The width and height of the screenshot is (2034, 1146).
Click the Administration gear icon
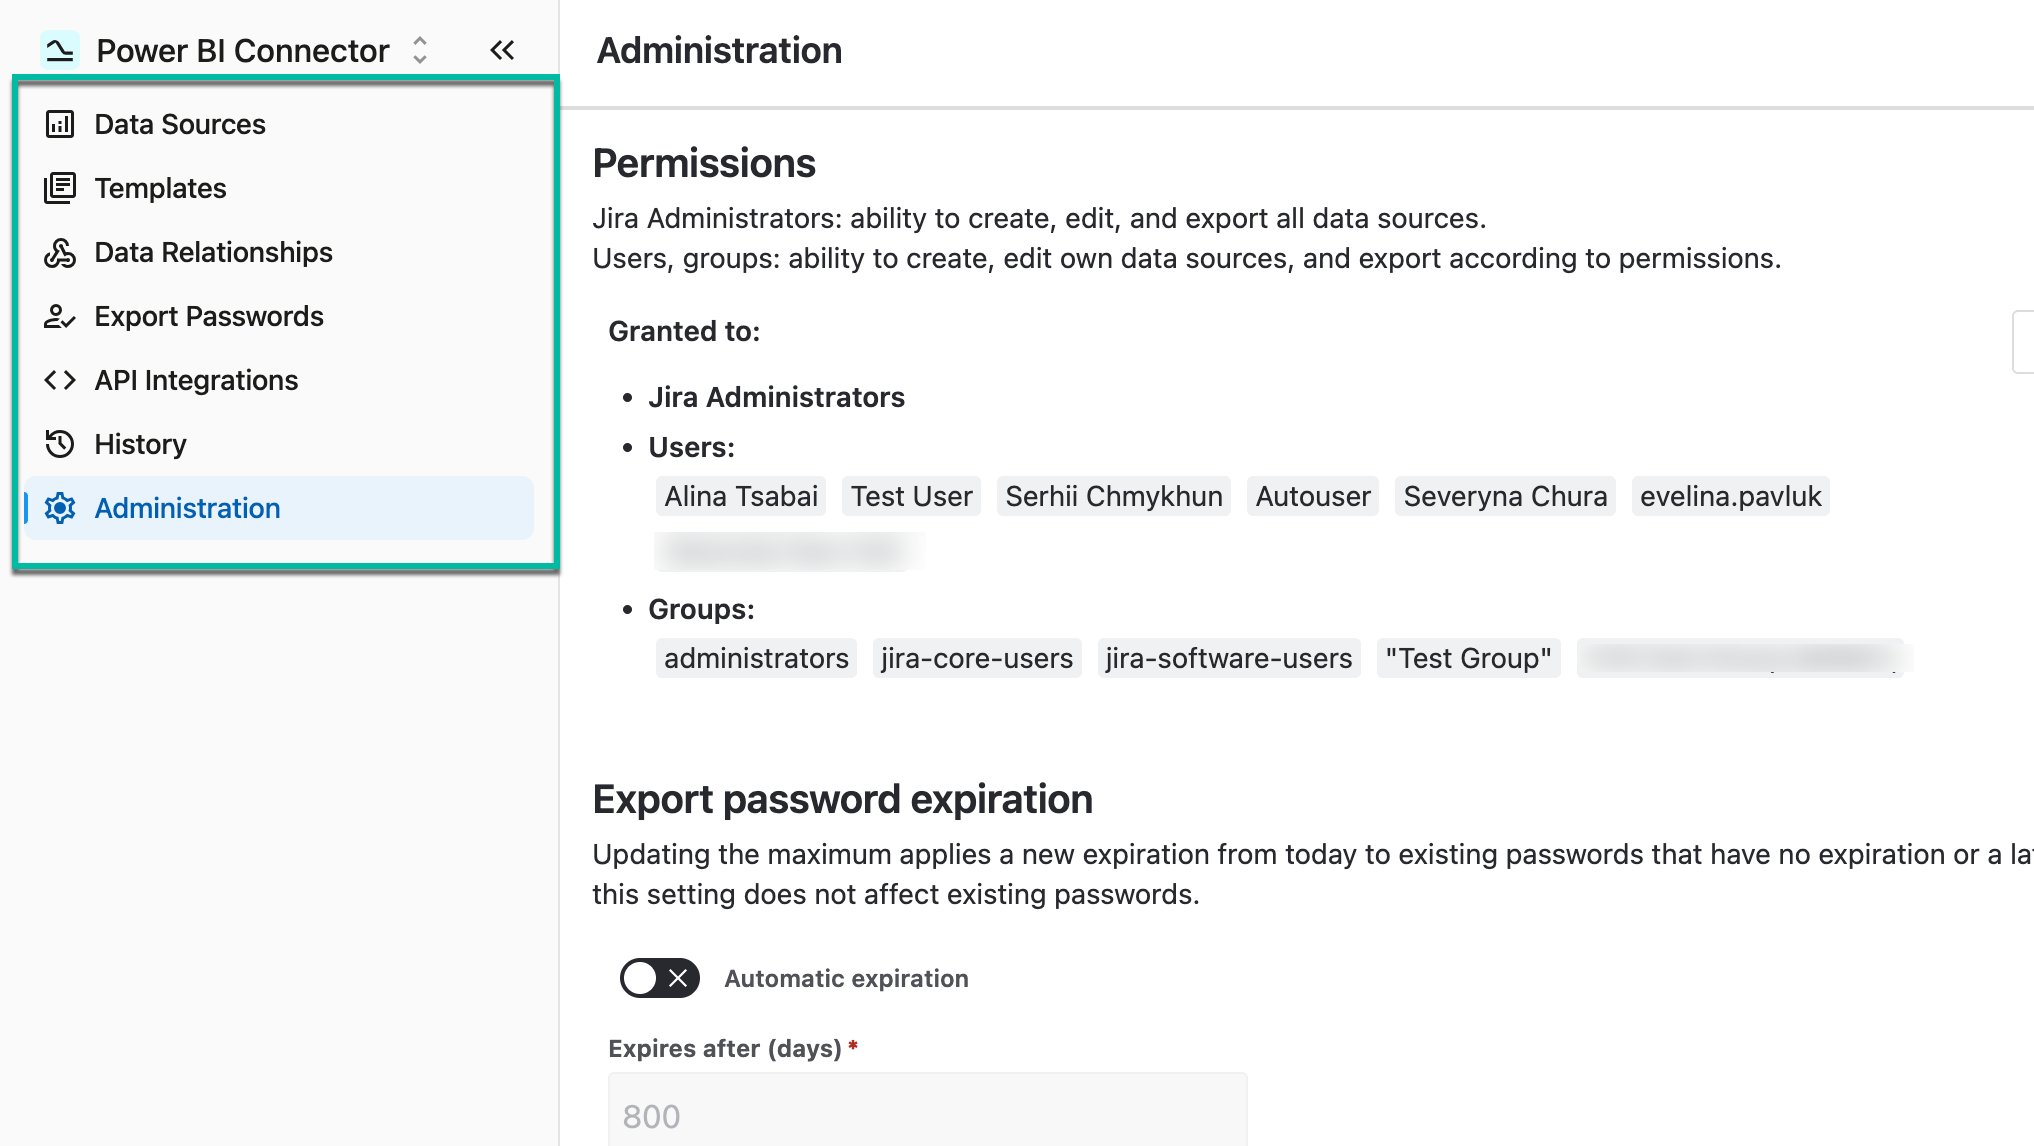coord(60,508)
